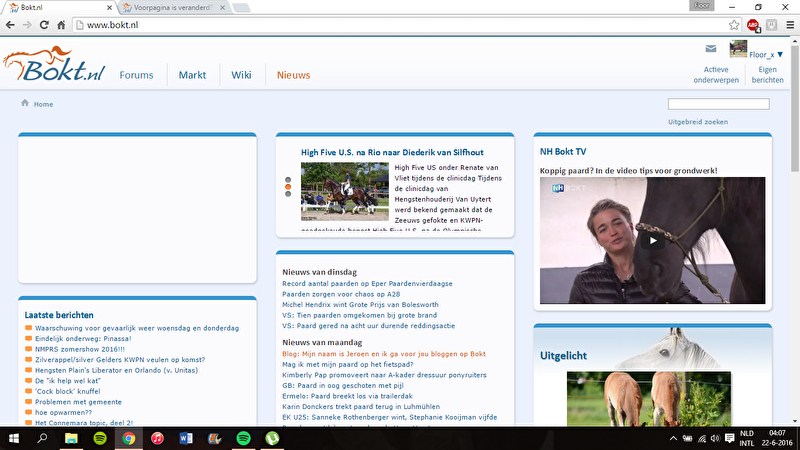Open 'Hengsten Plain's Liberator en Orlando' topic
The height and width of the screenshot is (450, 800).
tap(116, 370)
